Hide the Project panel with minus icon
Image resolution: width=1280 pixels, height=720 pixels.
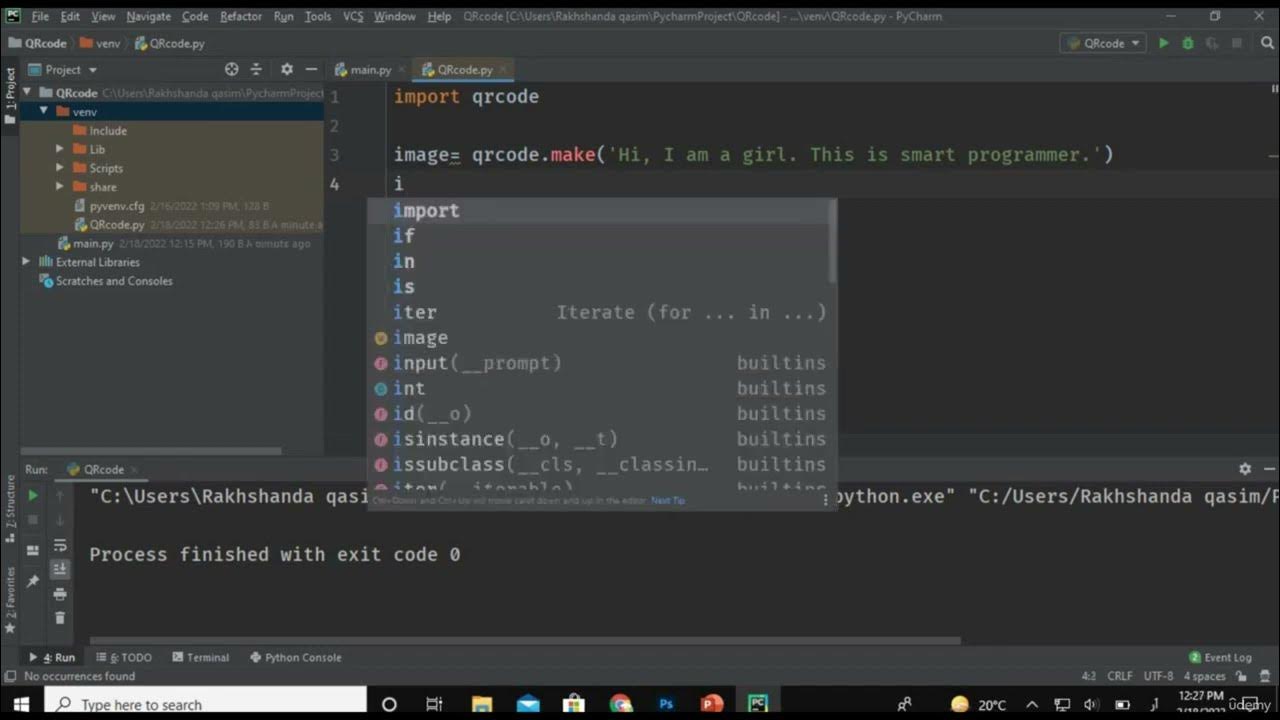(311, 69)
